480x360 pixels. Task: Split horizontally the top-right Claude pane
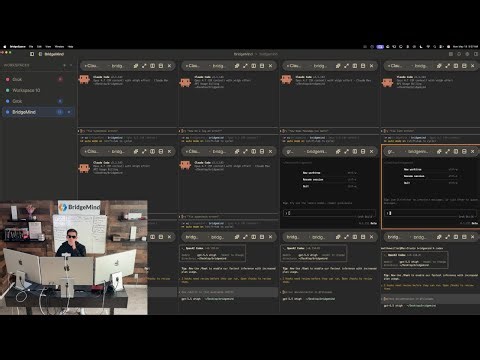coord(464,66)
